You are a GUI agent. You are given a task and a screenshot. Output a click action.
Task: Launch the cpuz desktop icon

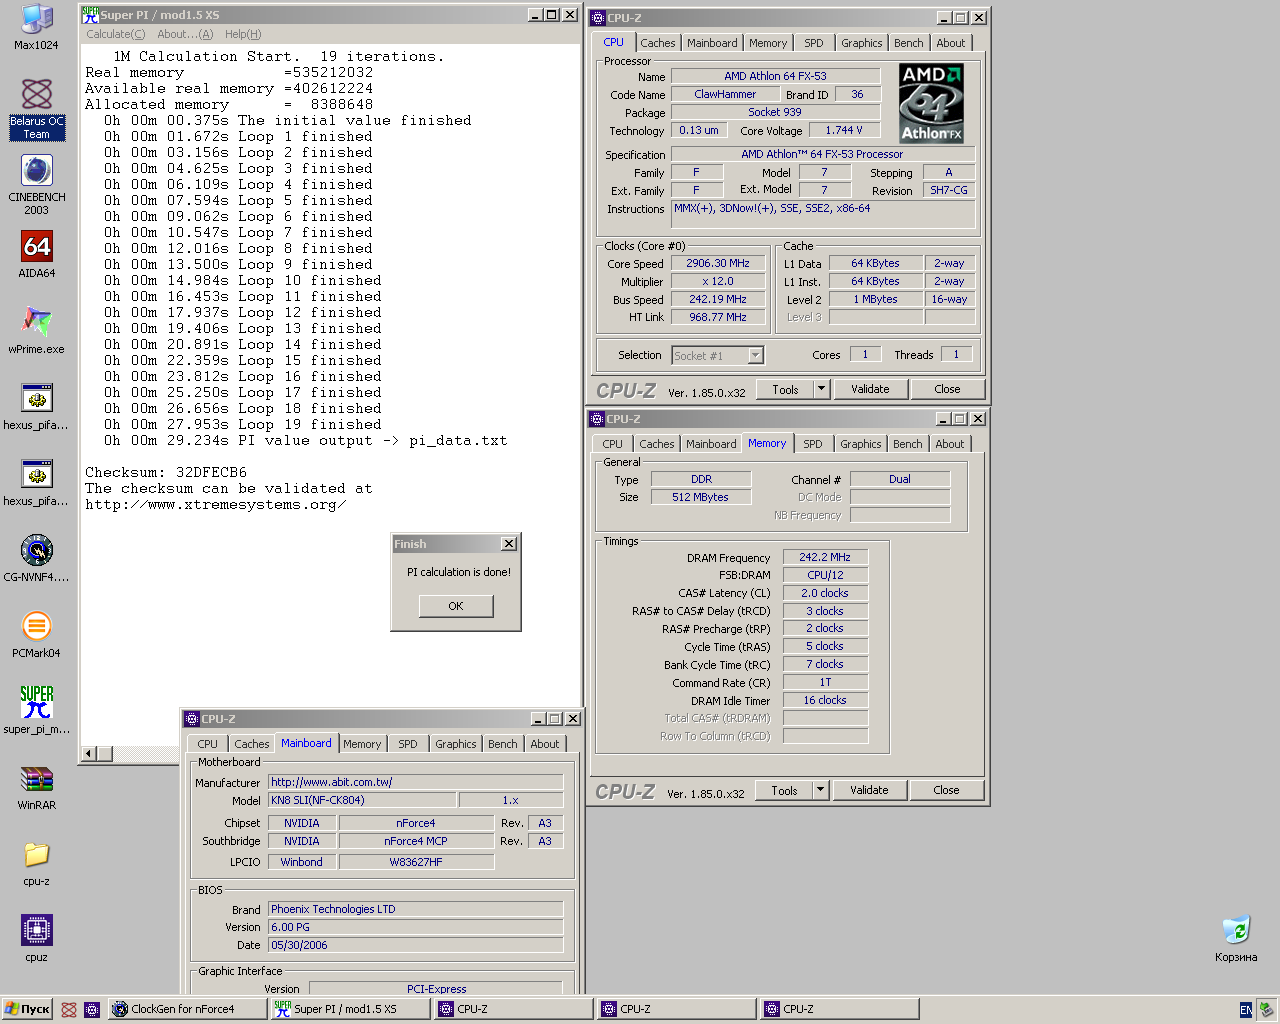tap(37, 938)
